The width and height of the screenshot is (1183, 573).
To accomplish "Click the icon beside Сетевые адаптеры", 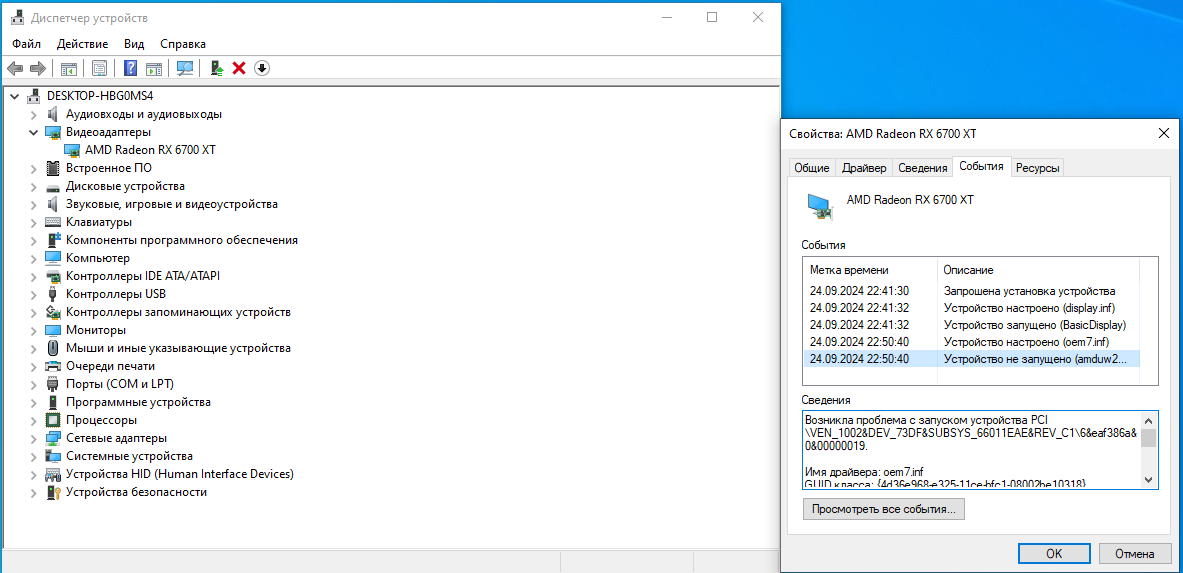I will pos(53,438).
